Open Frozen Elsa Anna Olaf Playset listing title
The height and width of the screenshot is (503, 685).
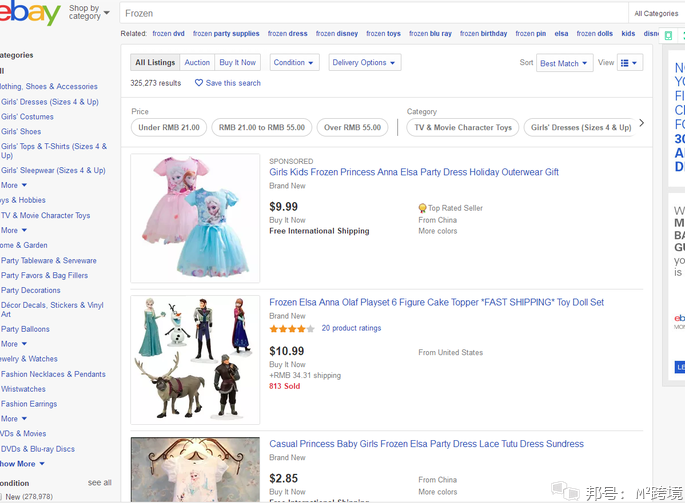tap(436, 302)
